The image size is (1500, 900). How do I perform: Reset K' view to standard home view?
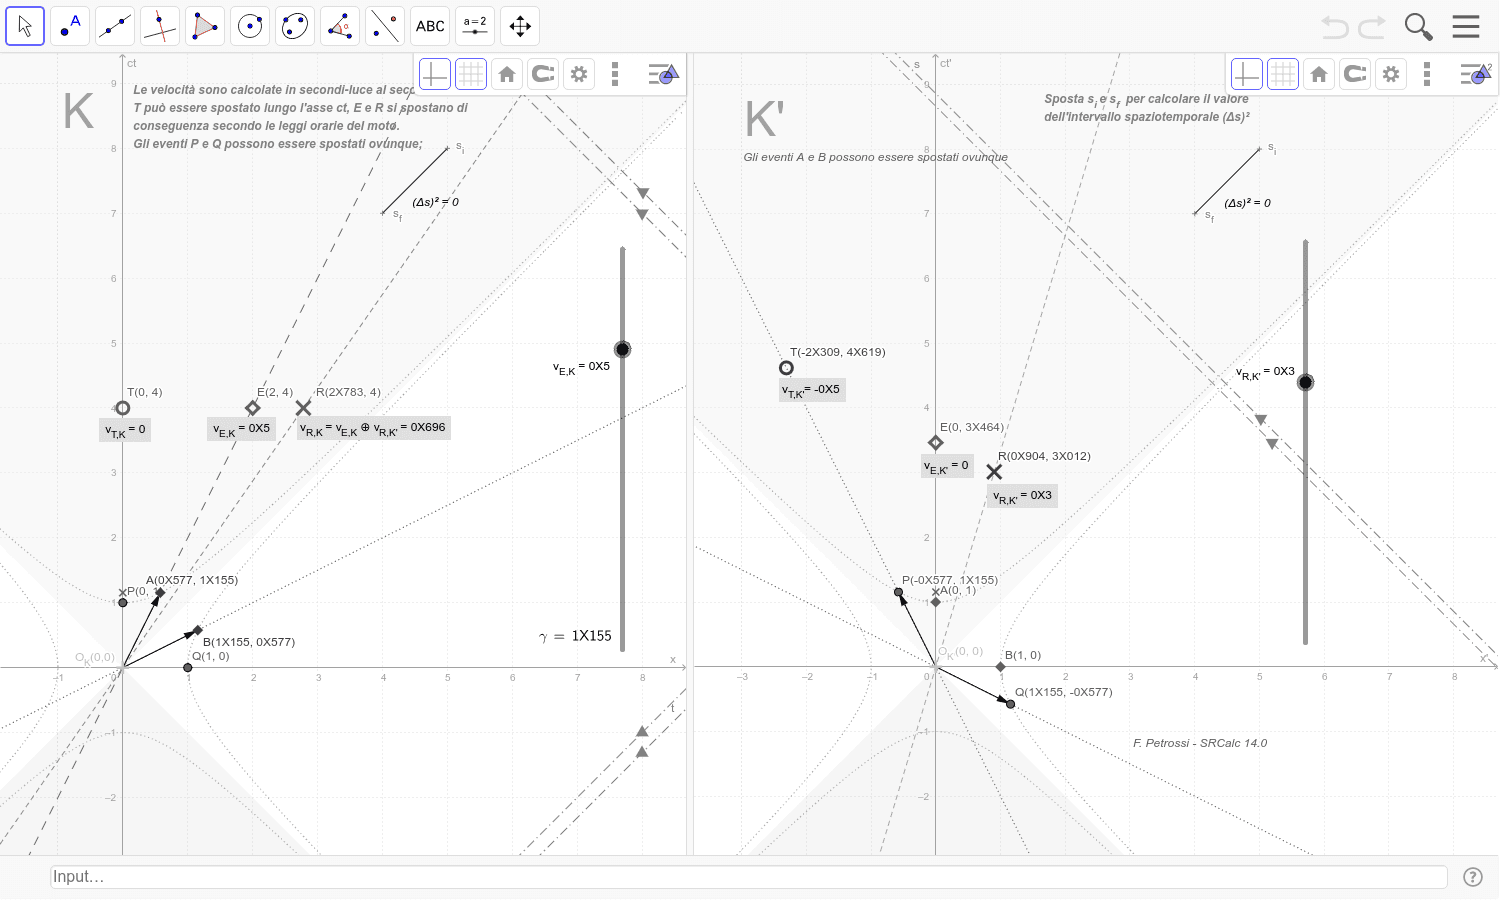pos(1319,74)
